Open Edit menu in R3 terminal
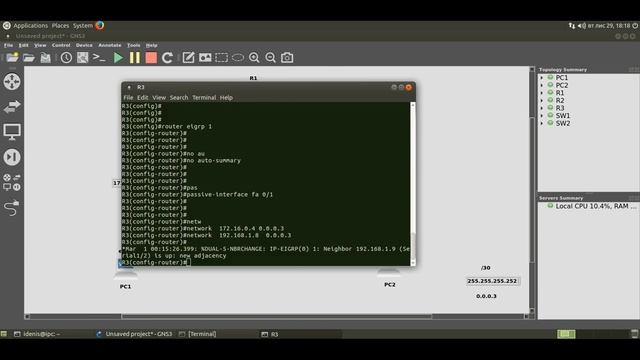The height and width of the screenshot is (360, 640). coord(142,98)
